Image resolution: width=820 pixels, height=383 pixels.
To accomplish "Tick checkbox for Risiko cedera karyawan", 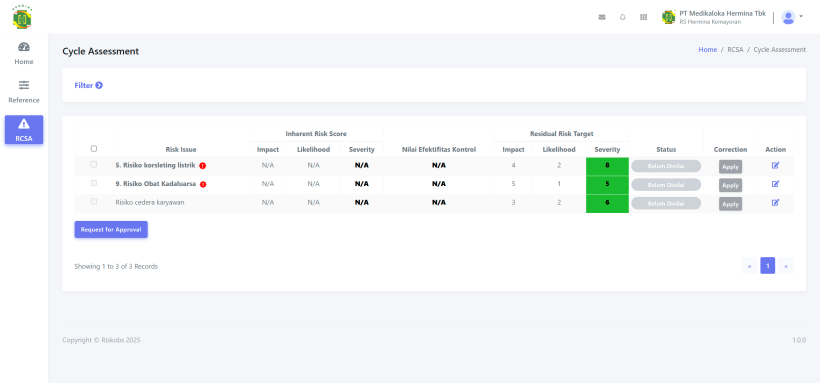I will (94, 201).
